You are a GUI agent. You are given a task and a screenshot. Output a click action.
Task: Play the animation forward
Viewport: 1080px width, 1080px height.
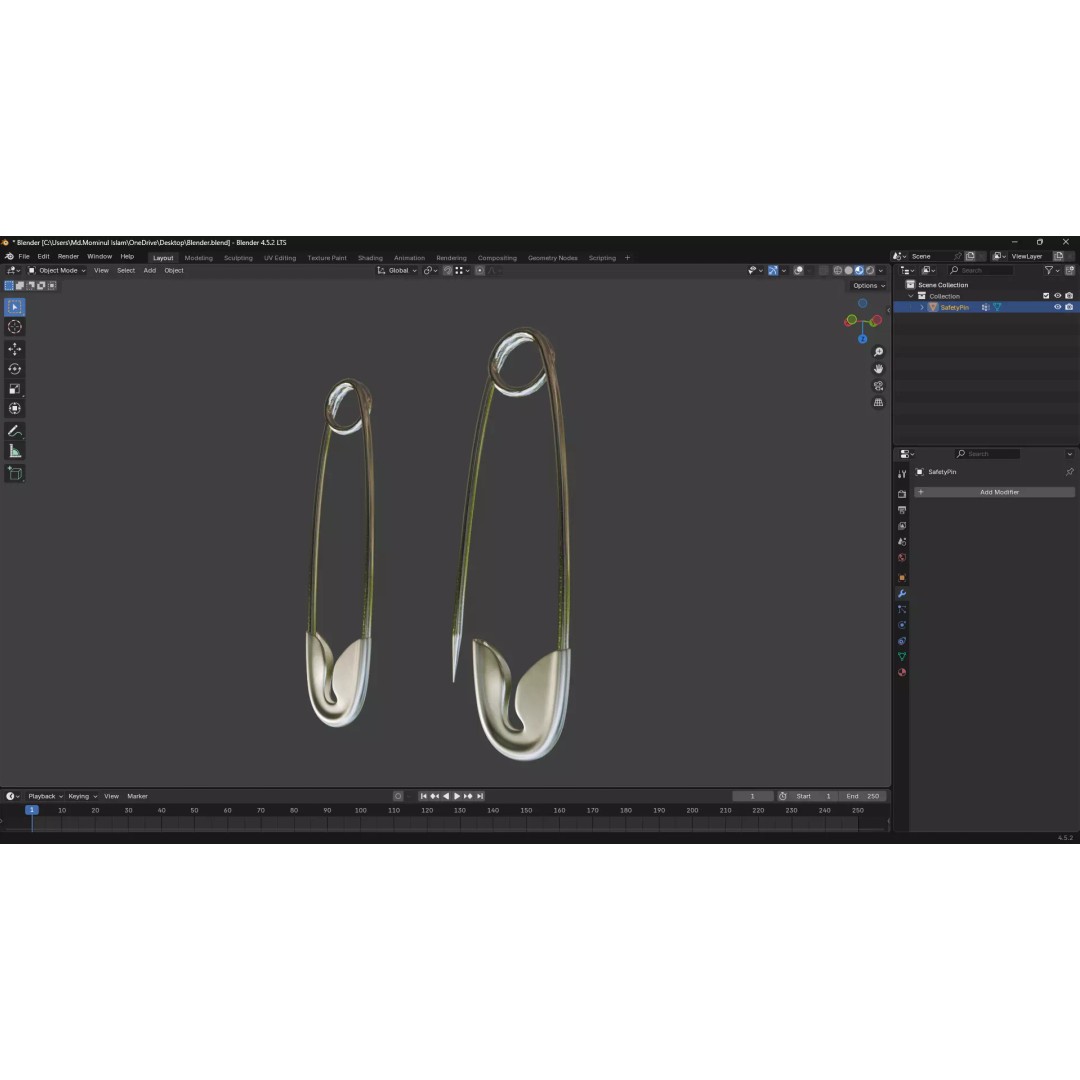click(457, 796)
